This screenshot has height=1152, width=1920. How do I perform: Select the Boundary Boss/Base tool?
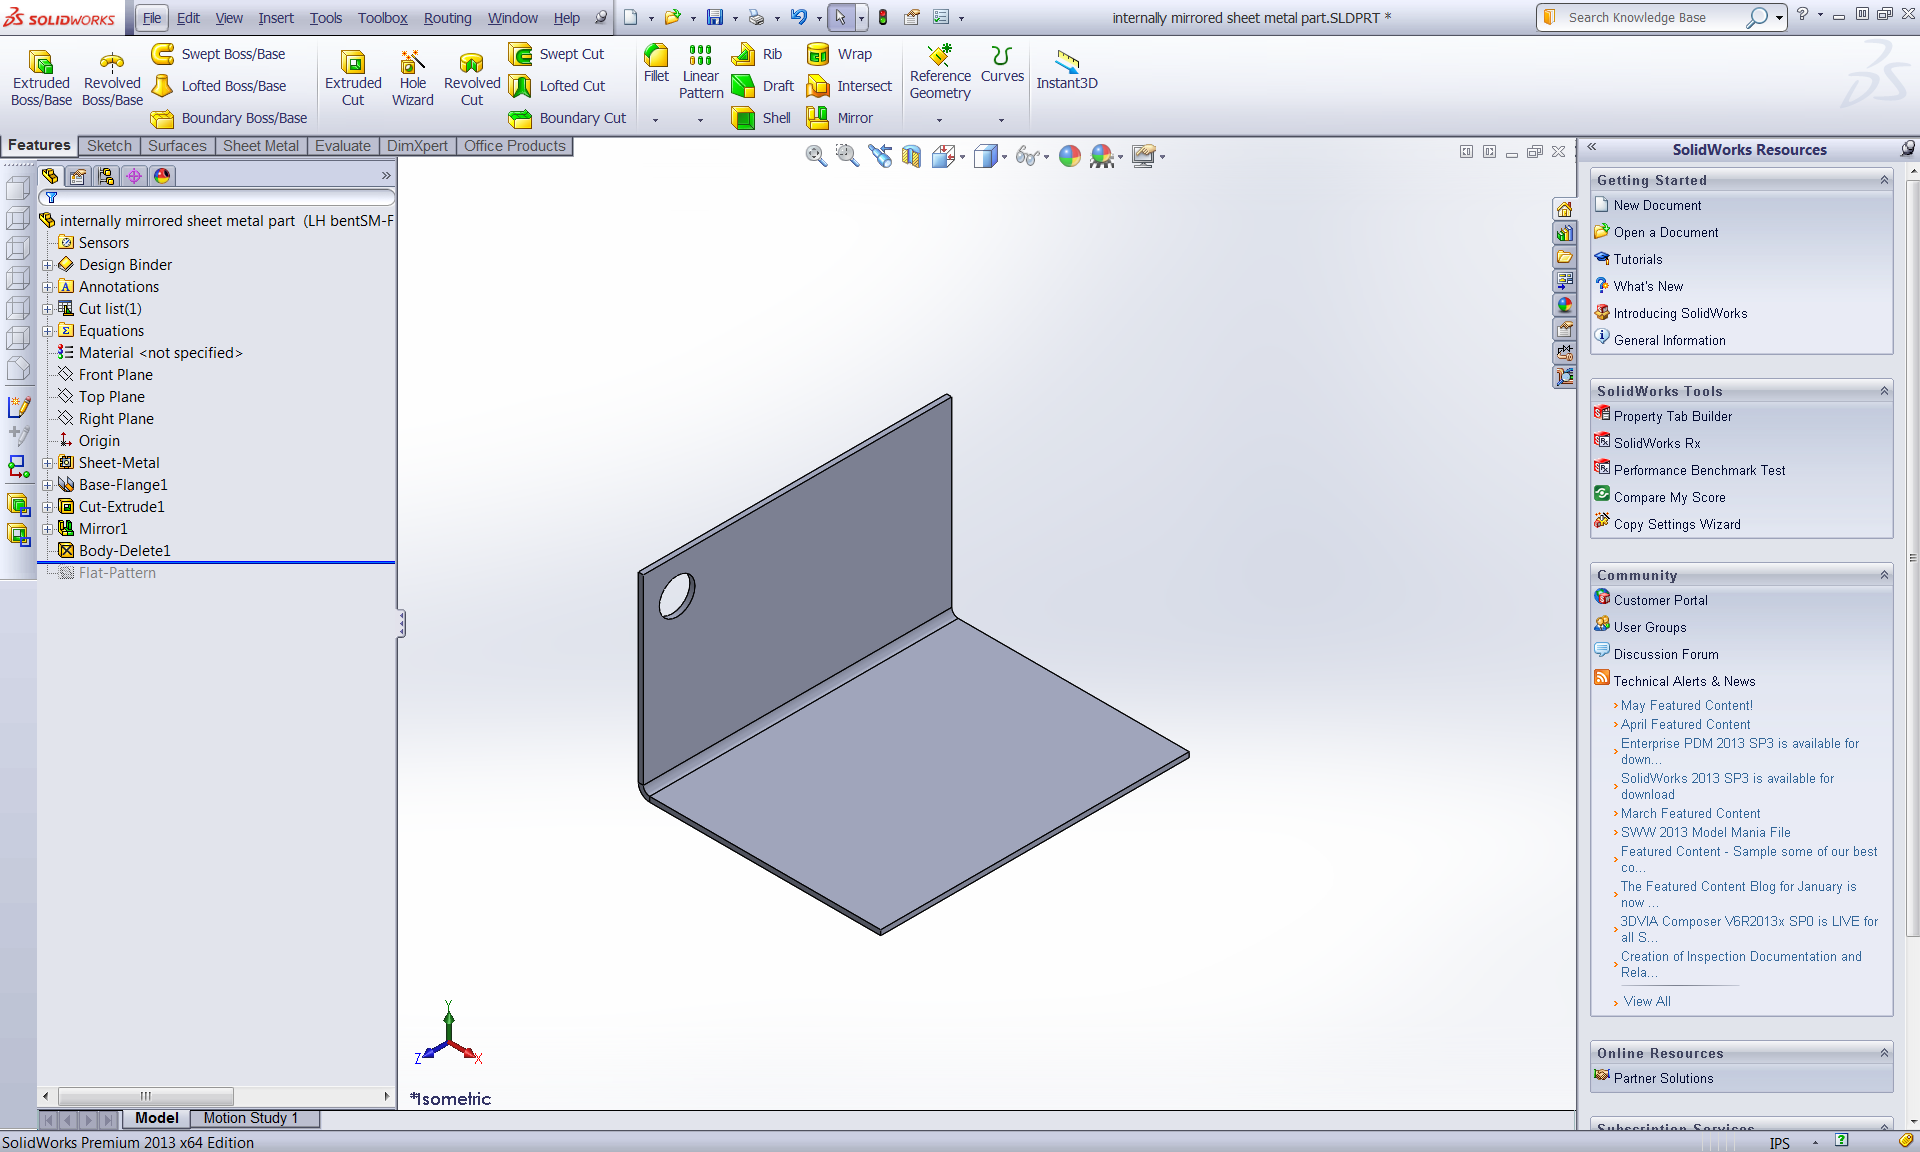tap(229, 118)
